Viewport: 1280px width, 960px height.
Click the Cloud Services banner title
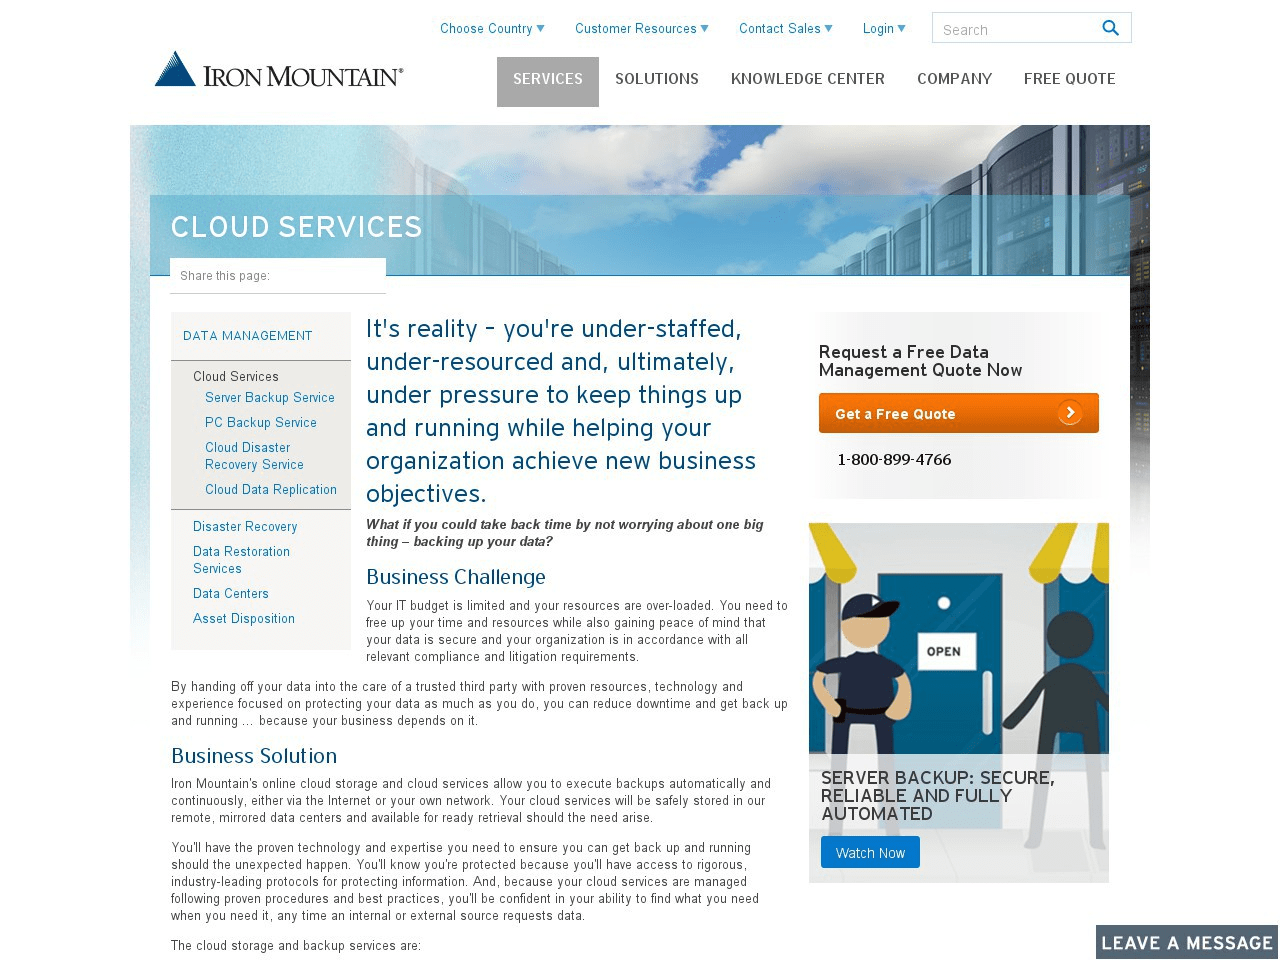pos(296,227)
